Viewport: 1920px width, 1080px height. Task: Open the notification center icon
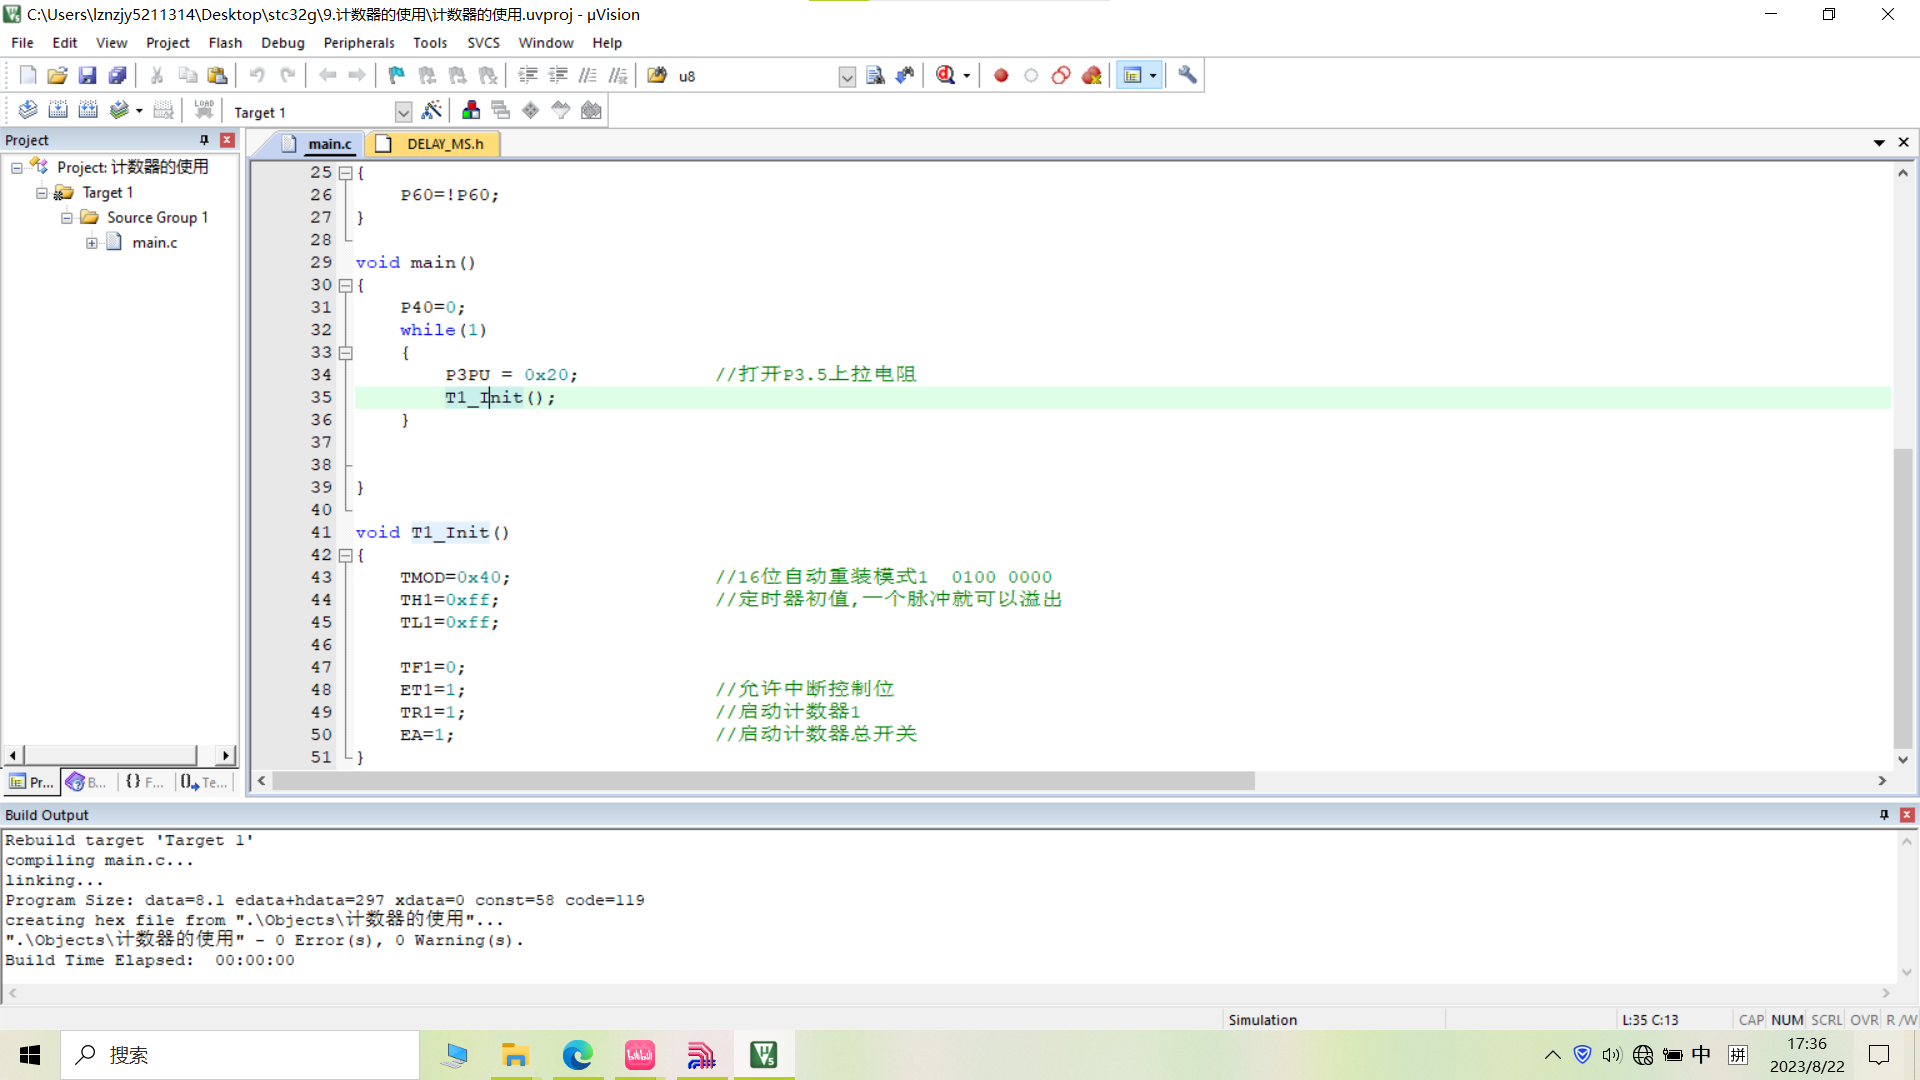[x=1879, y=1055]
